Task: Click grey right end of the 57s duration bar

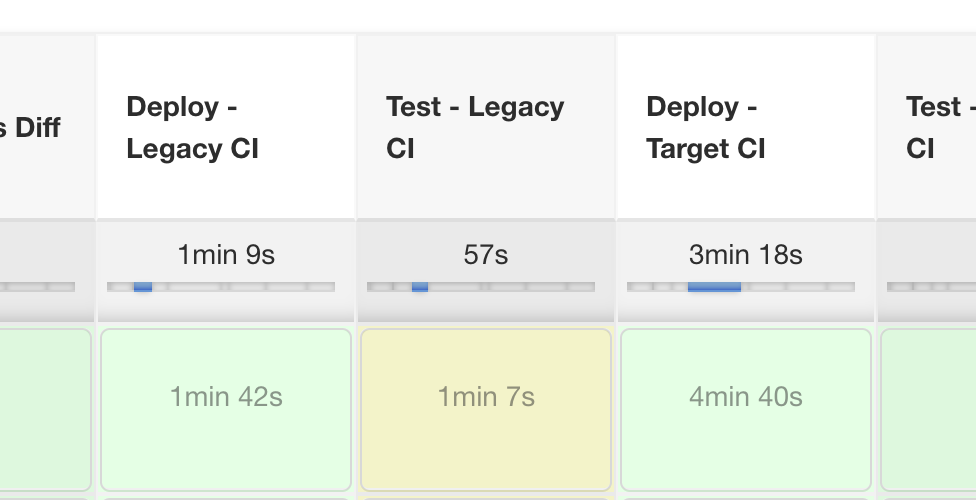Action: point(570,287)
